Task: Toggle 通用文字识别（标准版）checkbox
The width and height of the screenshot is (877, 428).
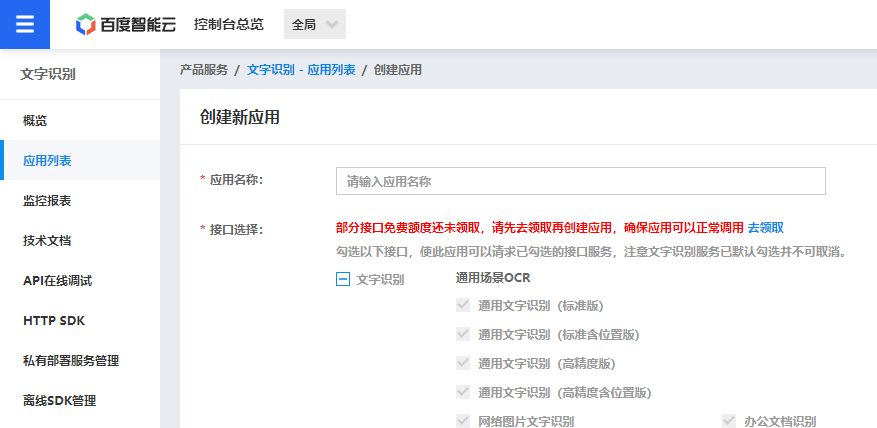Action: pyautogui.click(x=463, y=305)
